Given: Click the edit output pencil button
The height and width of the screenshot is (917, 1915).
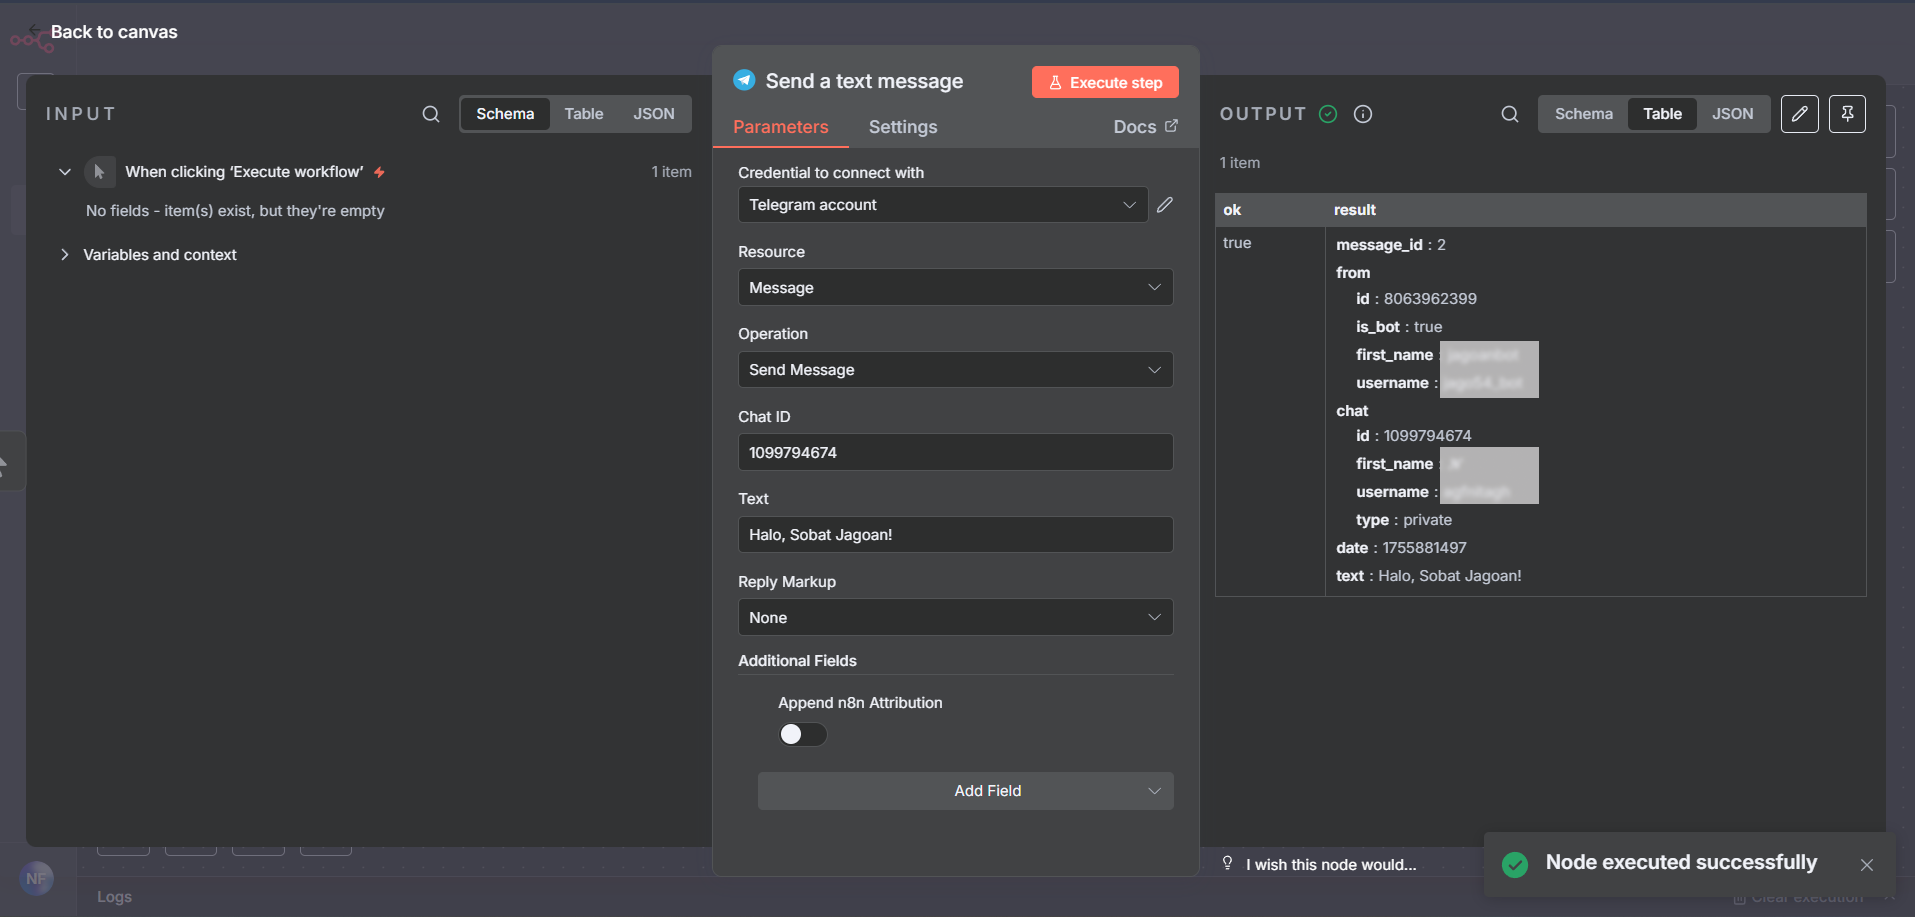Looking at the screenshot, I should pos(1800,114).
